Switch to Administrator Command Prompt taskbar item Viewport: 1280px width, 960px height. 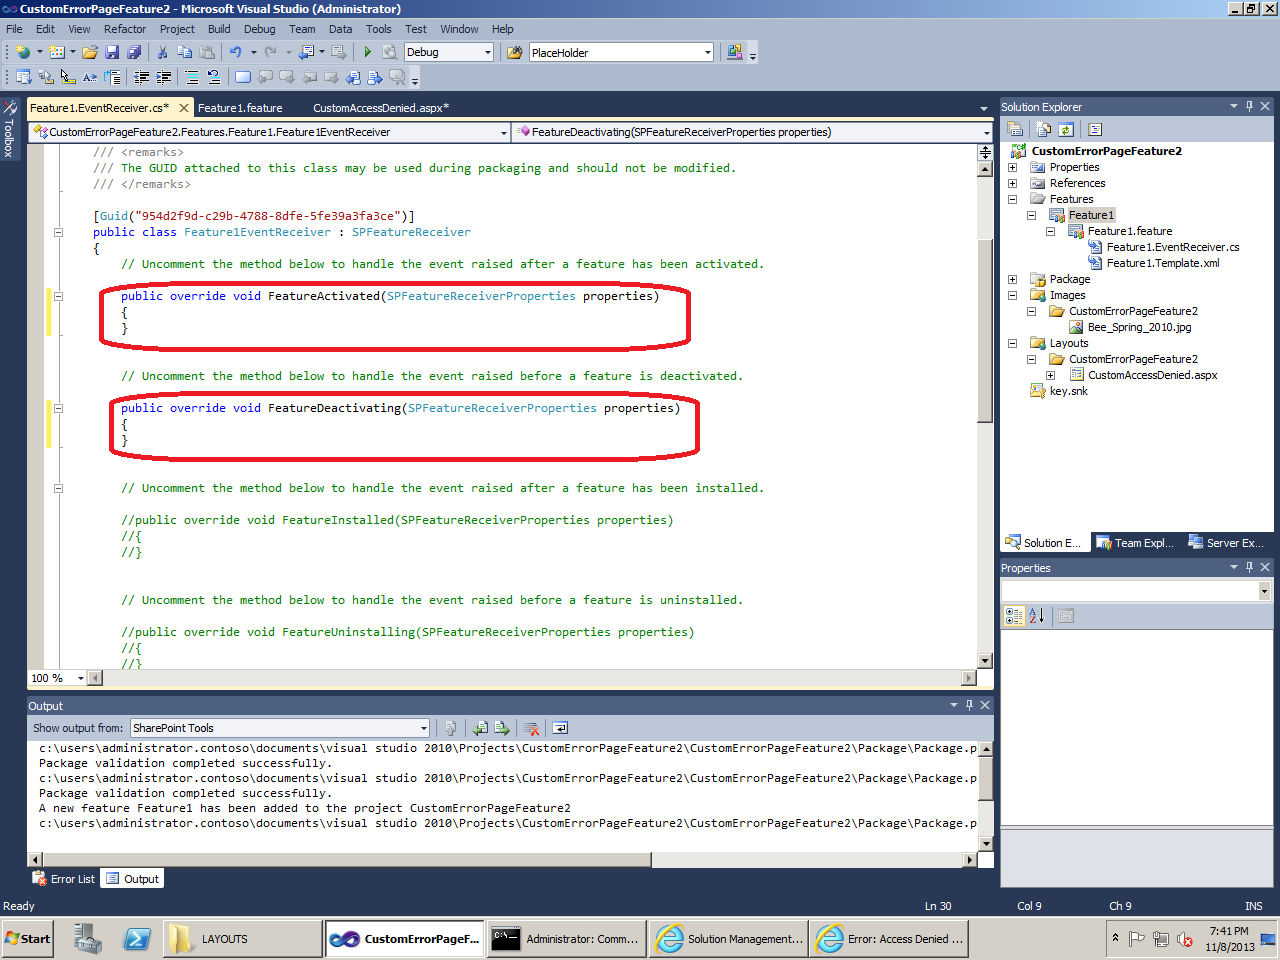click(x=566, y=939)
